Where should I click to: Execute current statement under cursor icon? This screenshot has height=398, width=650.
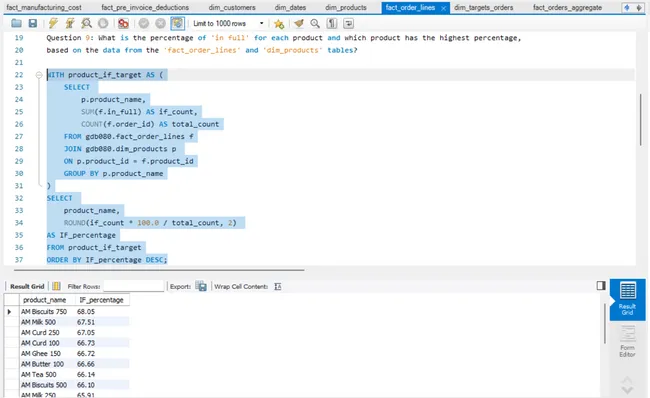pos(70,23)
